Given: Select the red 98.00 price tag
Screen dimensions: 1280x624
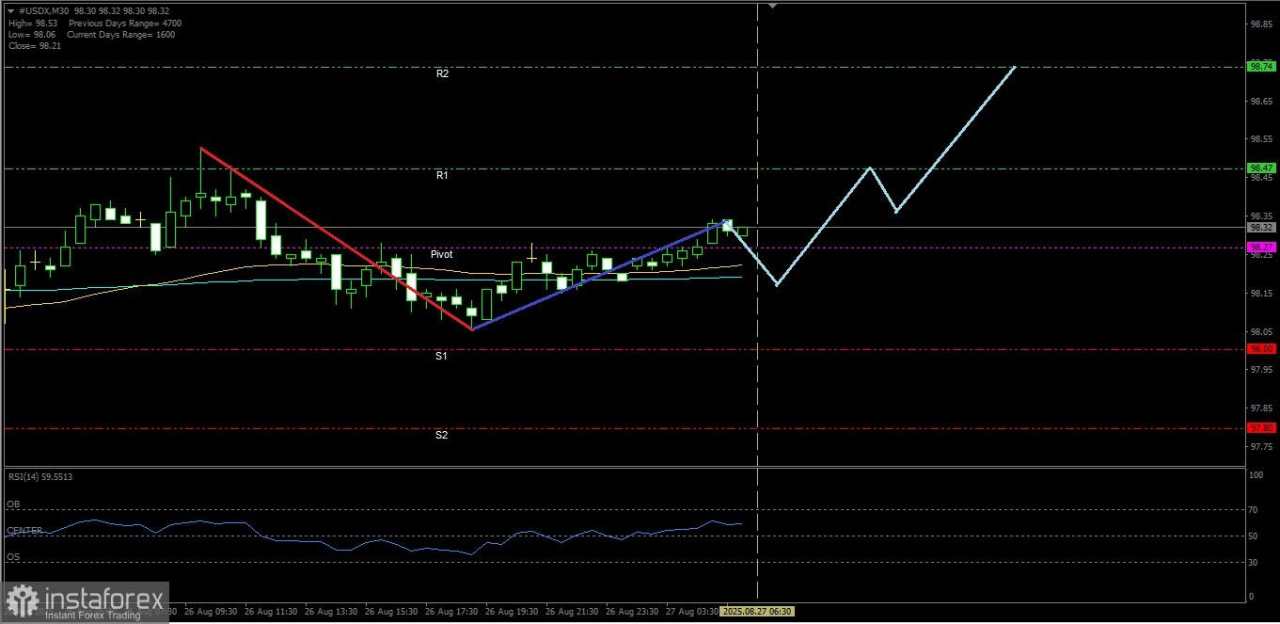Looking at the screenshot, I should pyautogui.click(x=1261, y=348).
